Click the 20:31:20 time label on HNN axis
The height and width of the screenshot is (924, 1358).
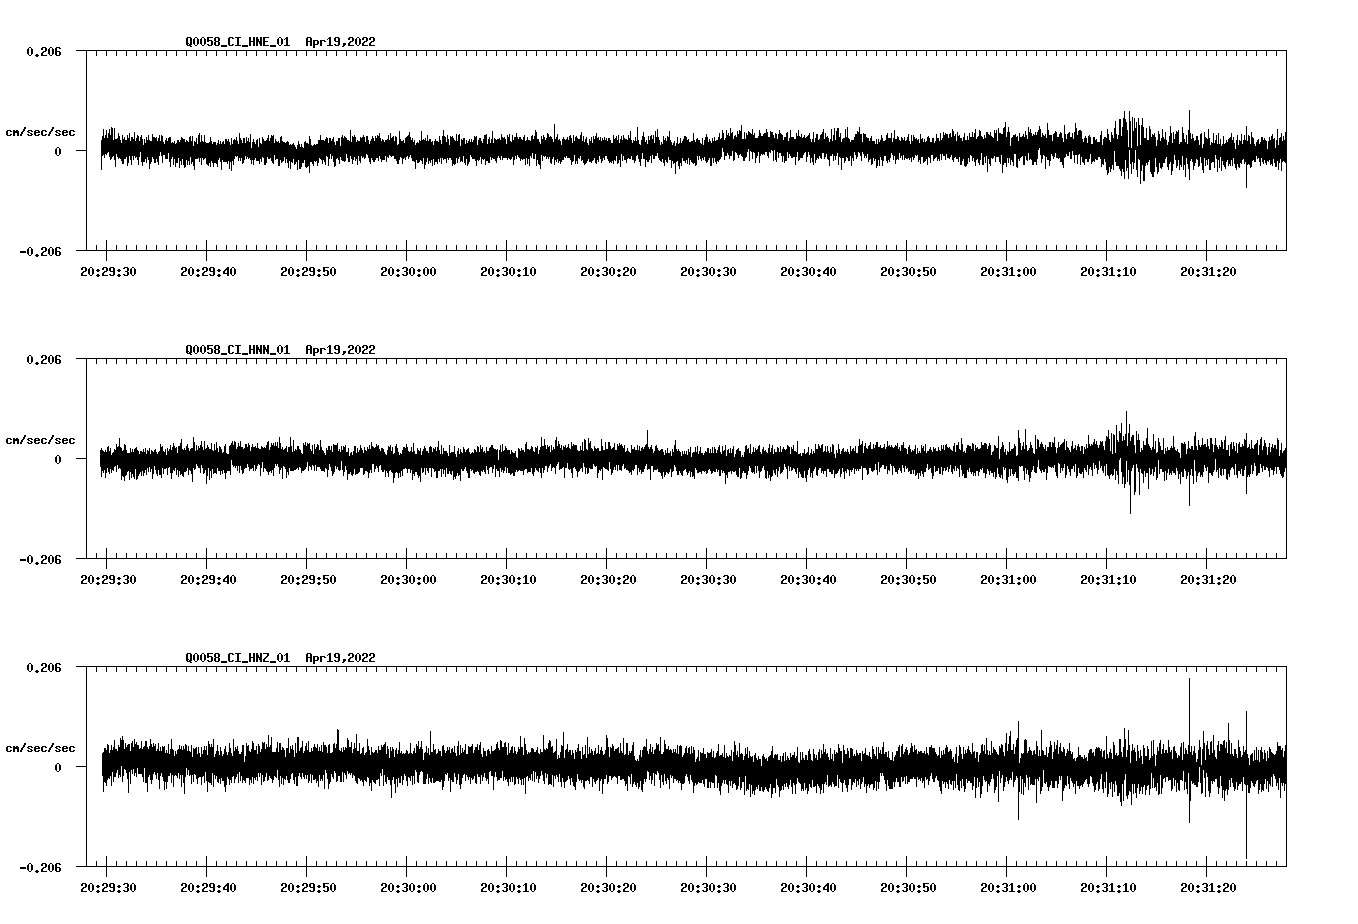1208,580
